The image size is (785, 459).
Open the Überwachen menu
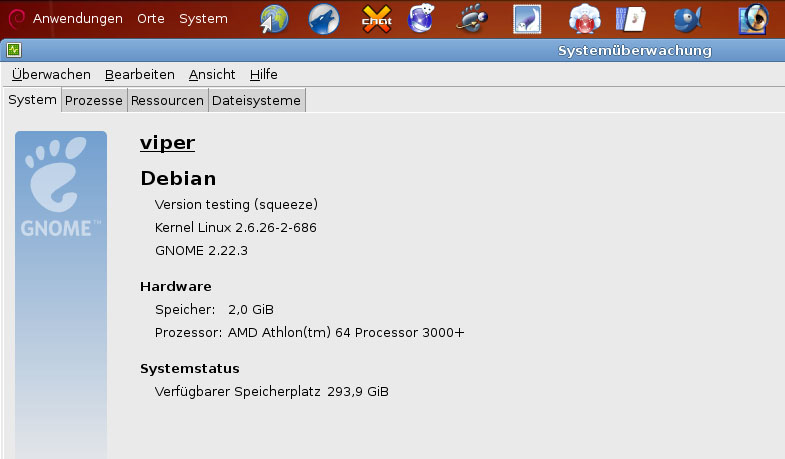[x=51, y=74]
